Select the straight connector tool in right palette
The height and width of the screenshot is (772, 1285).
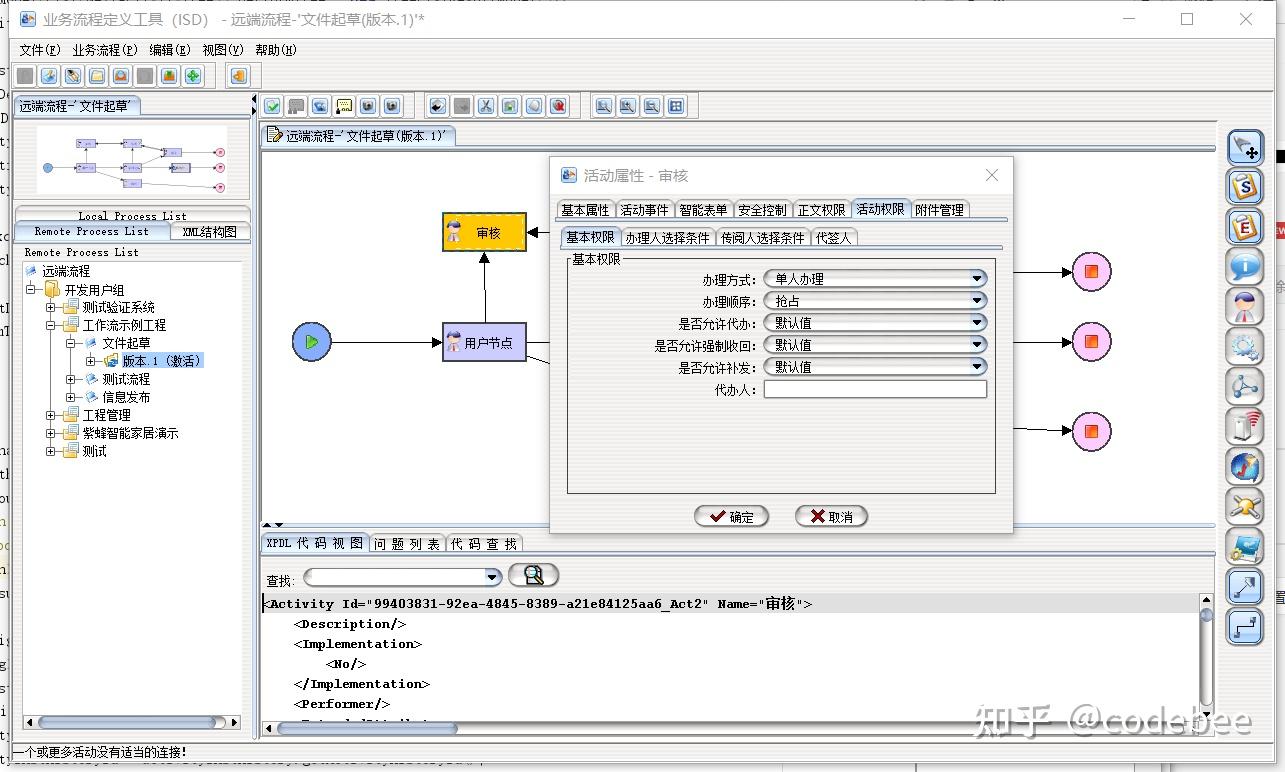click(1244, 587)
